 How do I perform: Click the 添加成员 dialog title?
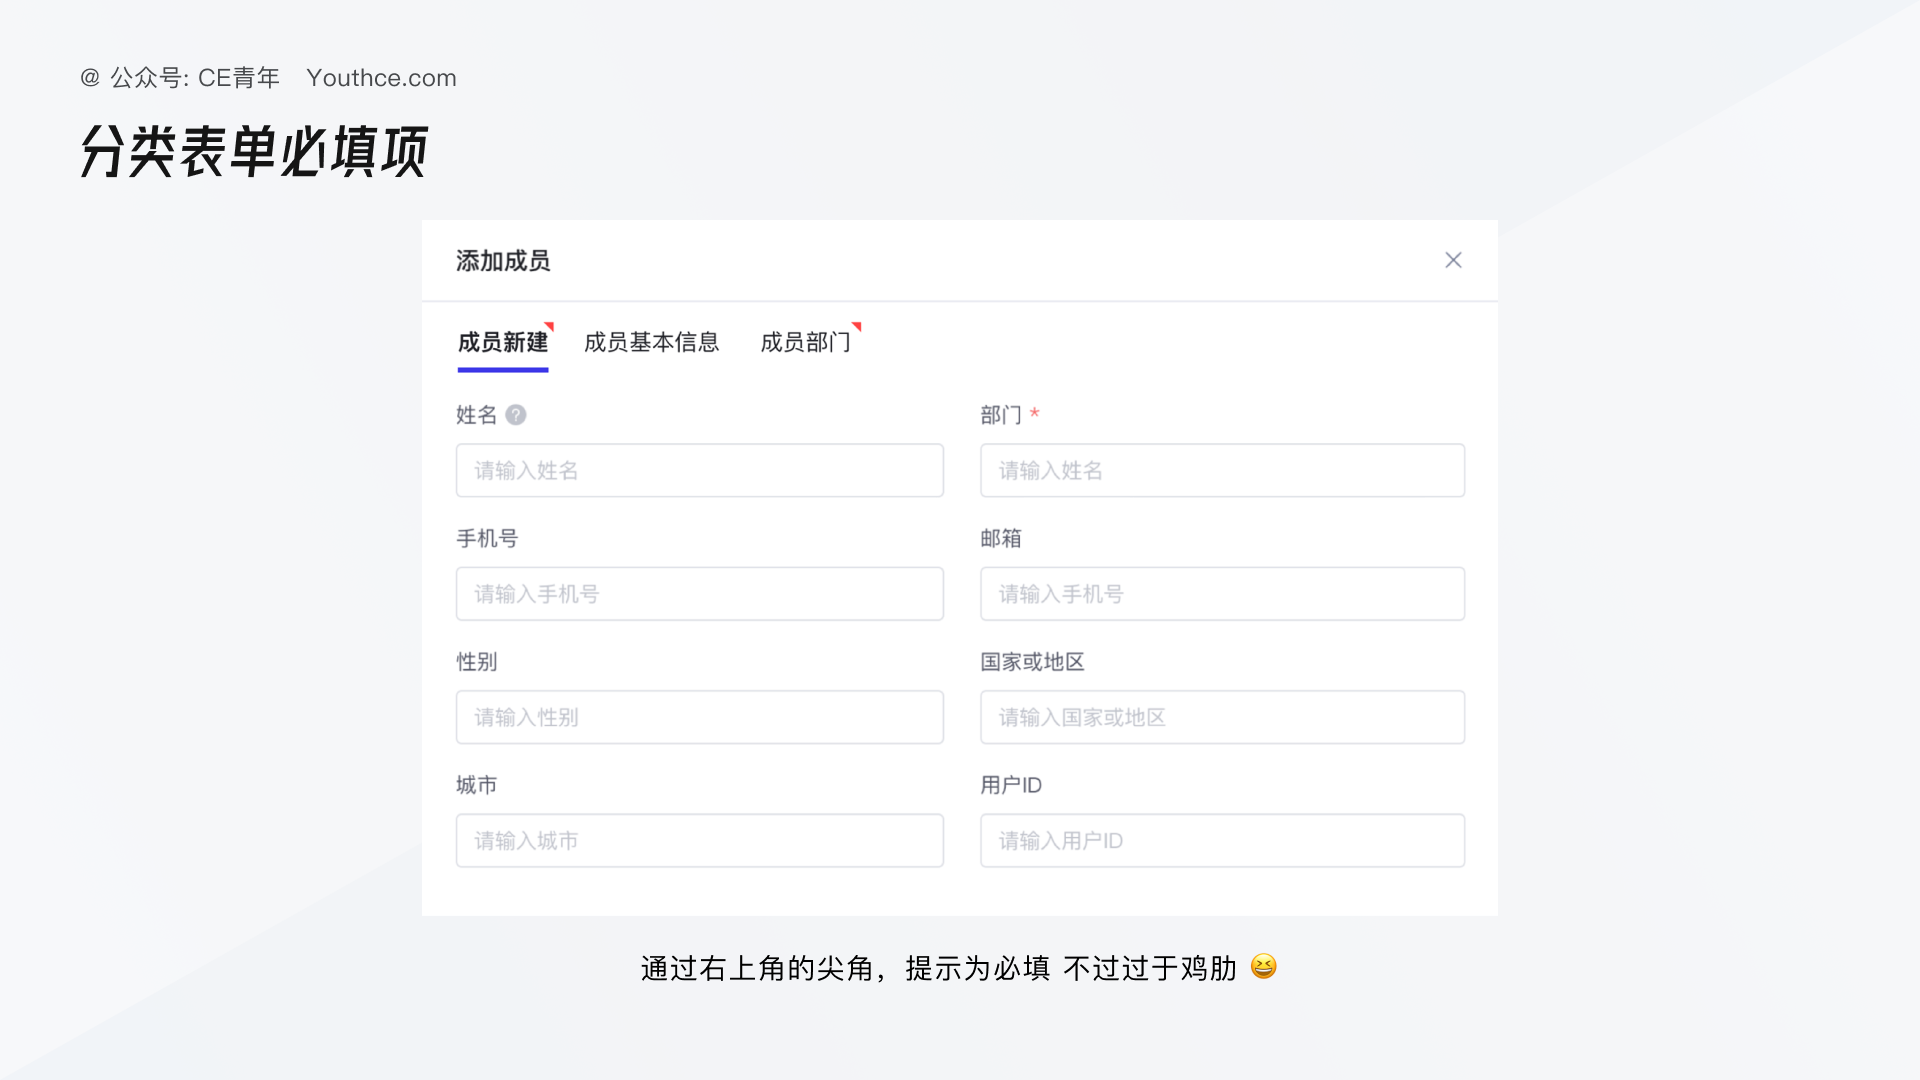503,261
